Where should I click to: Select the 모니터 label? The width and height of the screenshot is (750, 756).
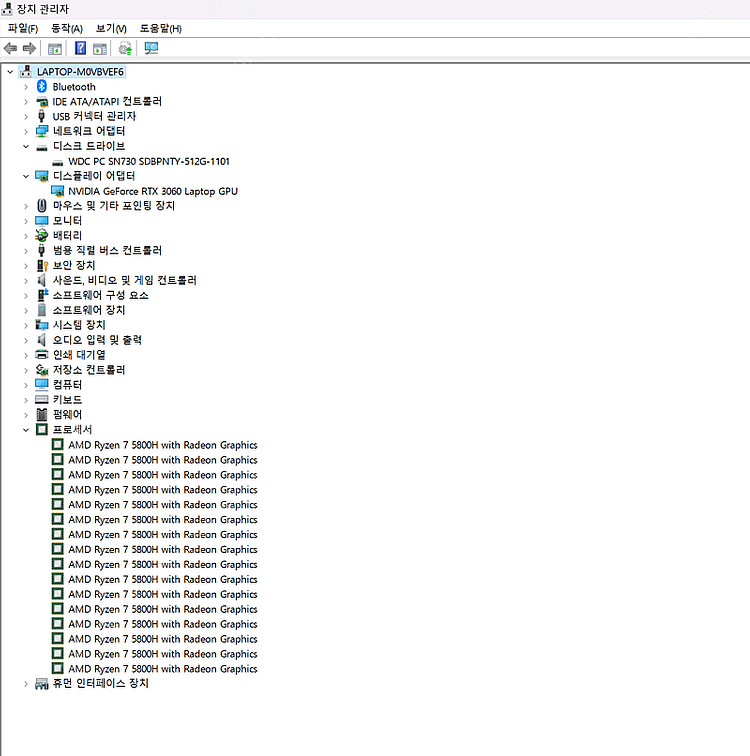[67, 221]
